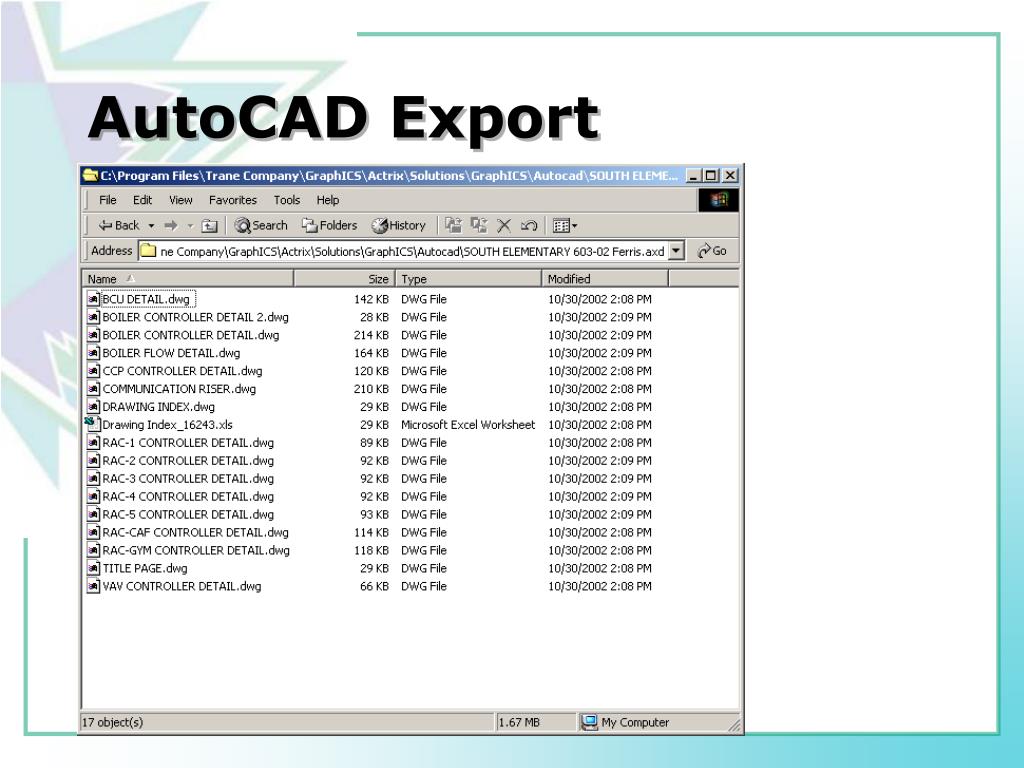Click the Go button

(712, 251)
